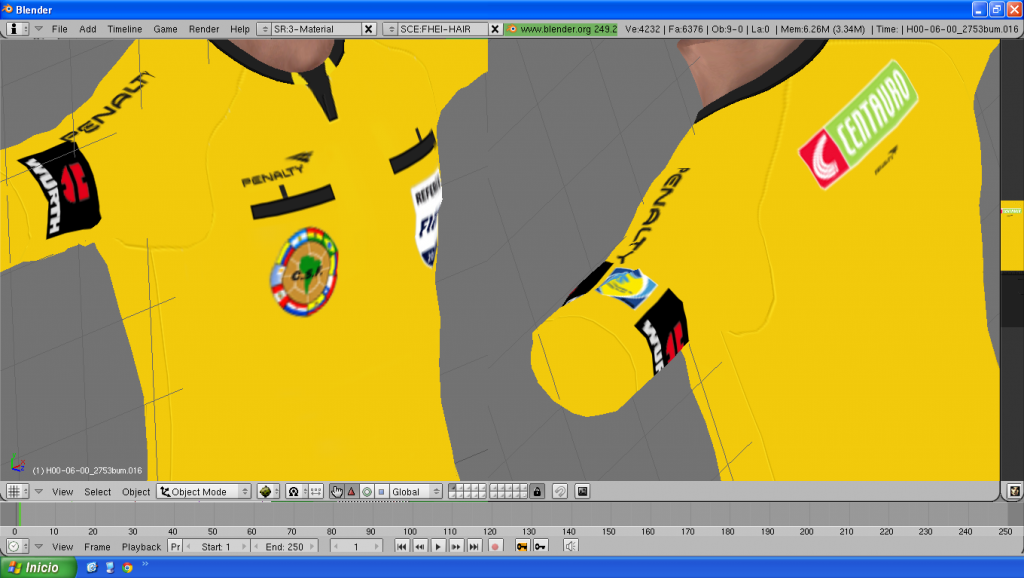Toggle the layer lock icon

coord(537,492)
